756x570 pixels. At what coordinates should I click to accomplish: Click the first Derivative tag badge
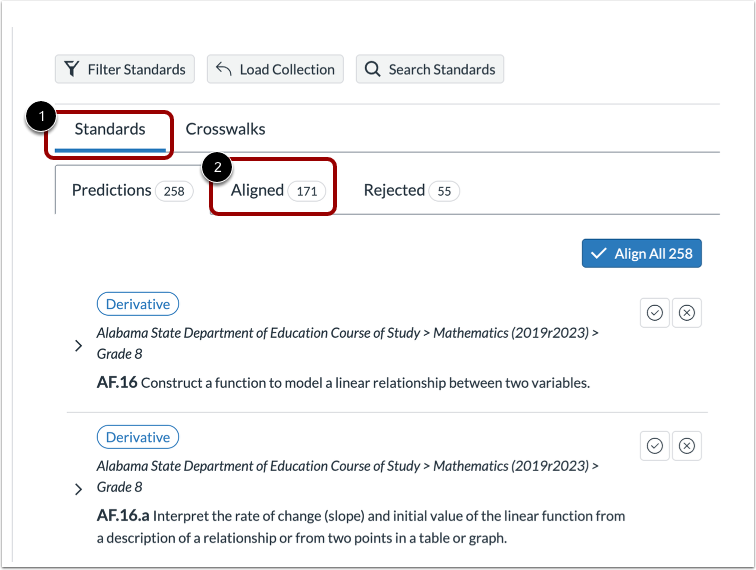(x=138, y=304)
